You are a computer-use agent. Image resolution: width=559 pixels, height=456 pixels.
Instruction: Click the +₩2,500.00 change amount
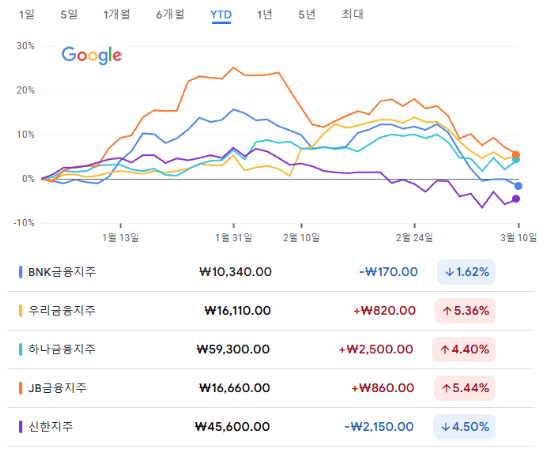pos(376,349)
